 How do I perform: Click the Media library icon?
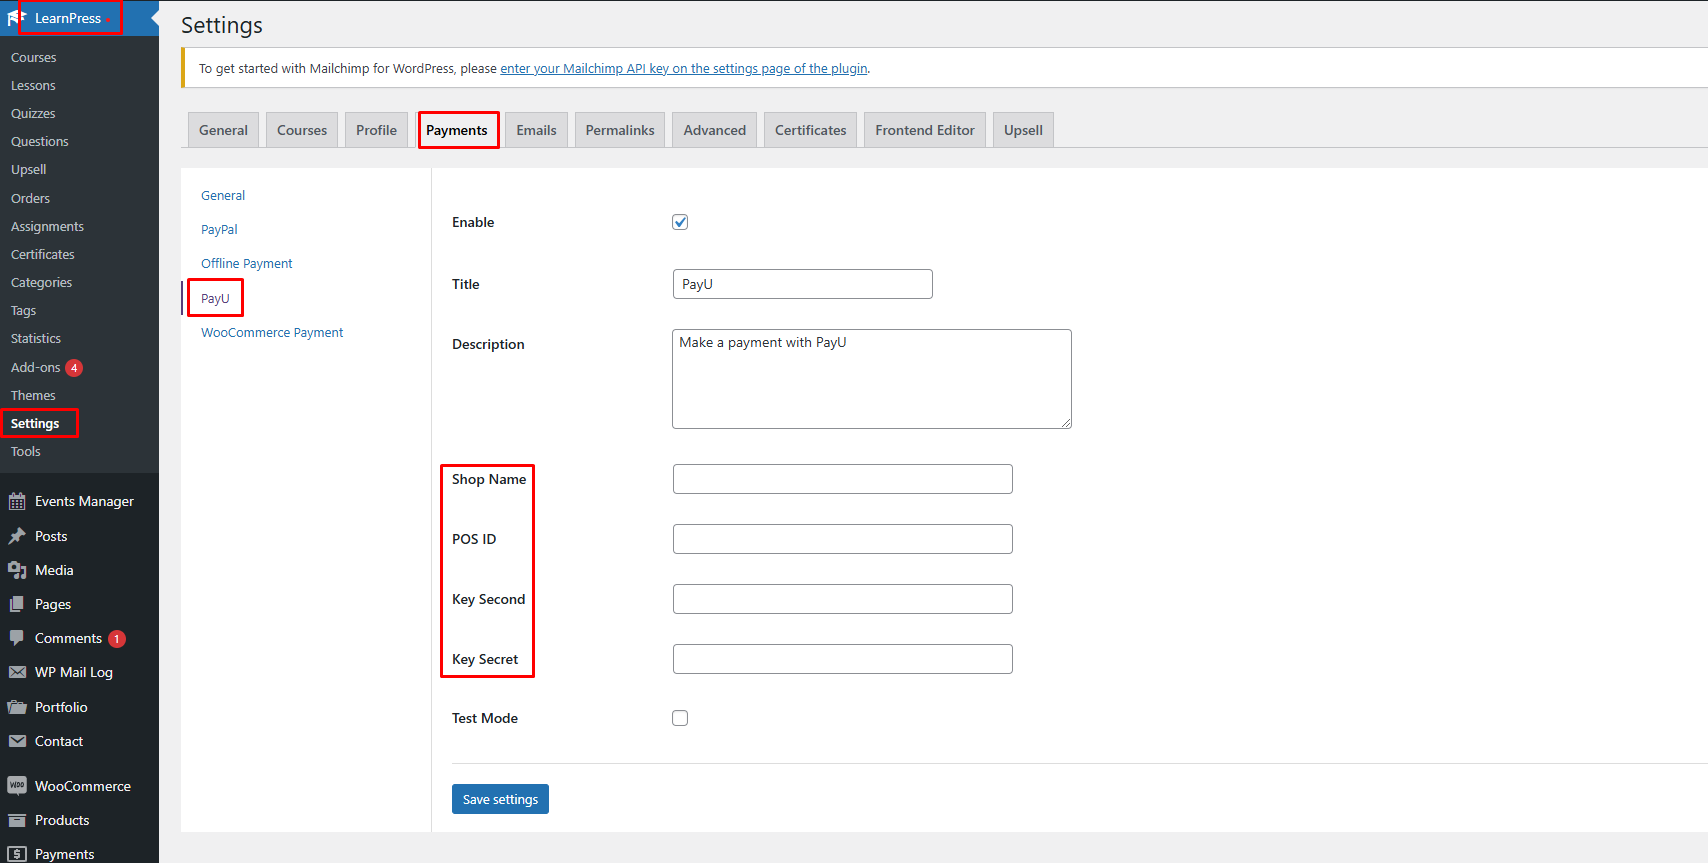tap(17, 570)
